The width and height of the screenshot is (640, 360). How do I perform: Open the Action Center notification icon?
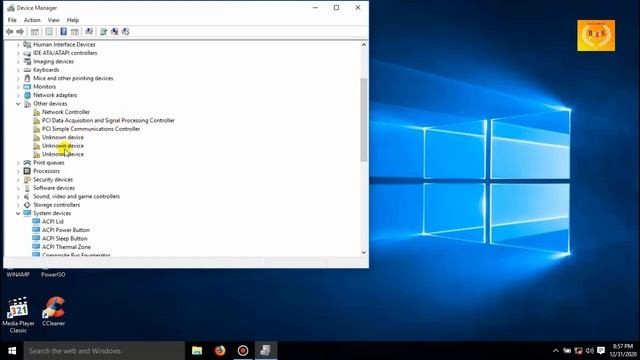(x=601, y=351)
